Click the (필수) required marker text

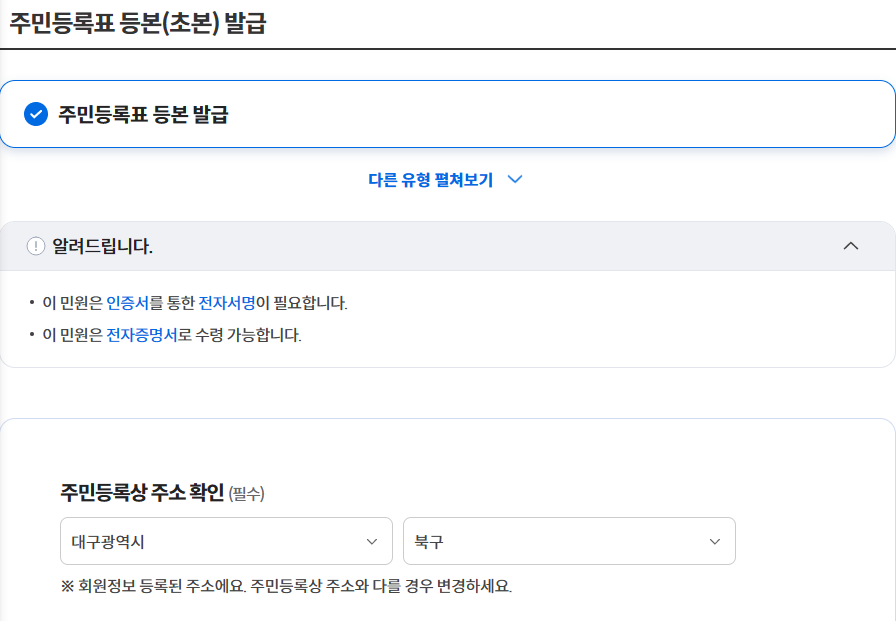click(x=246, y=494)
